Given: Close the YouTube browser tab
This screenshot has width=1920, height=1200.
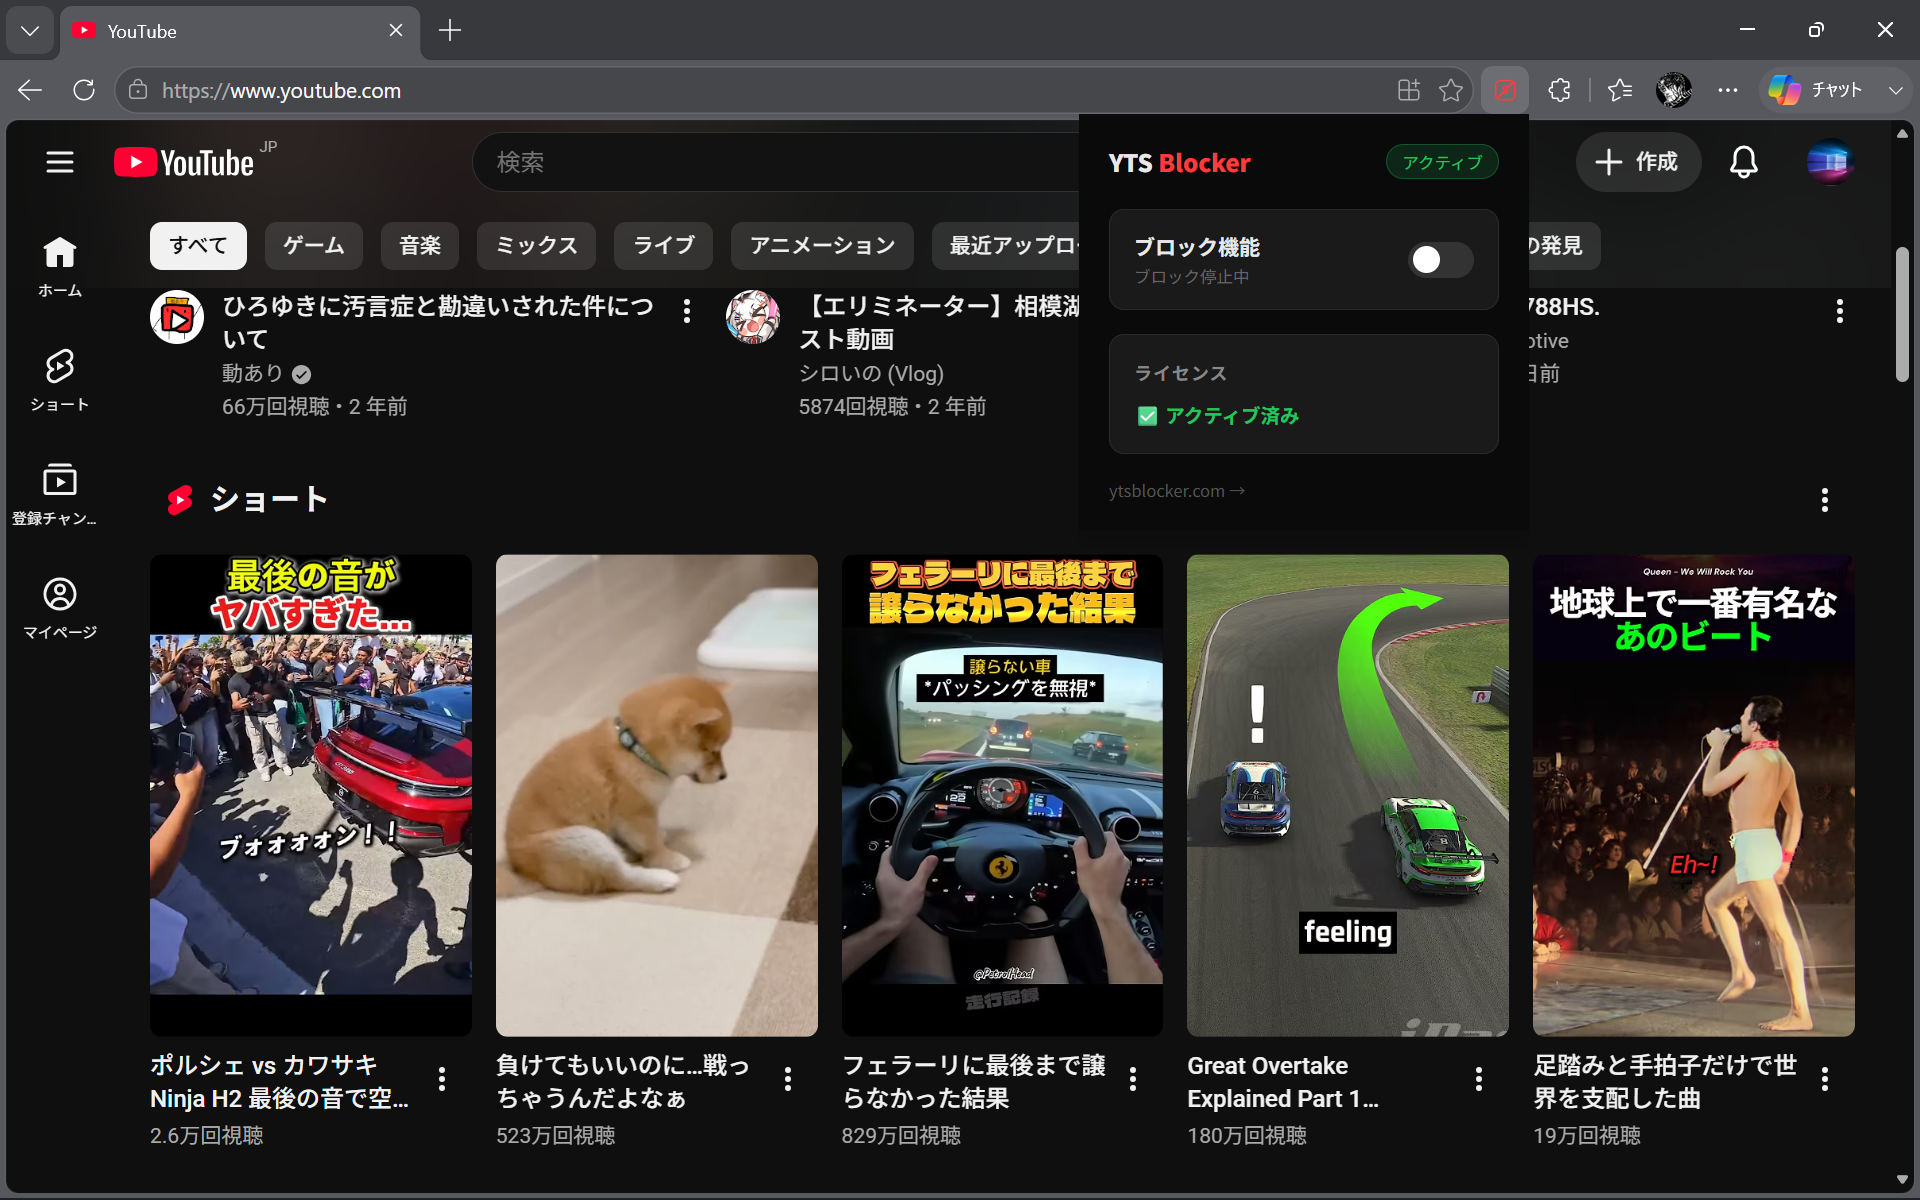Looking at the screenshot, I should click(x=396, y=30).
